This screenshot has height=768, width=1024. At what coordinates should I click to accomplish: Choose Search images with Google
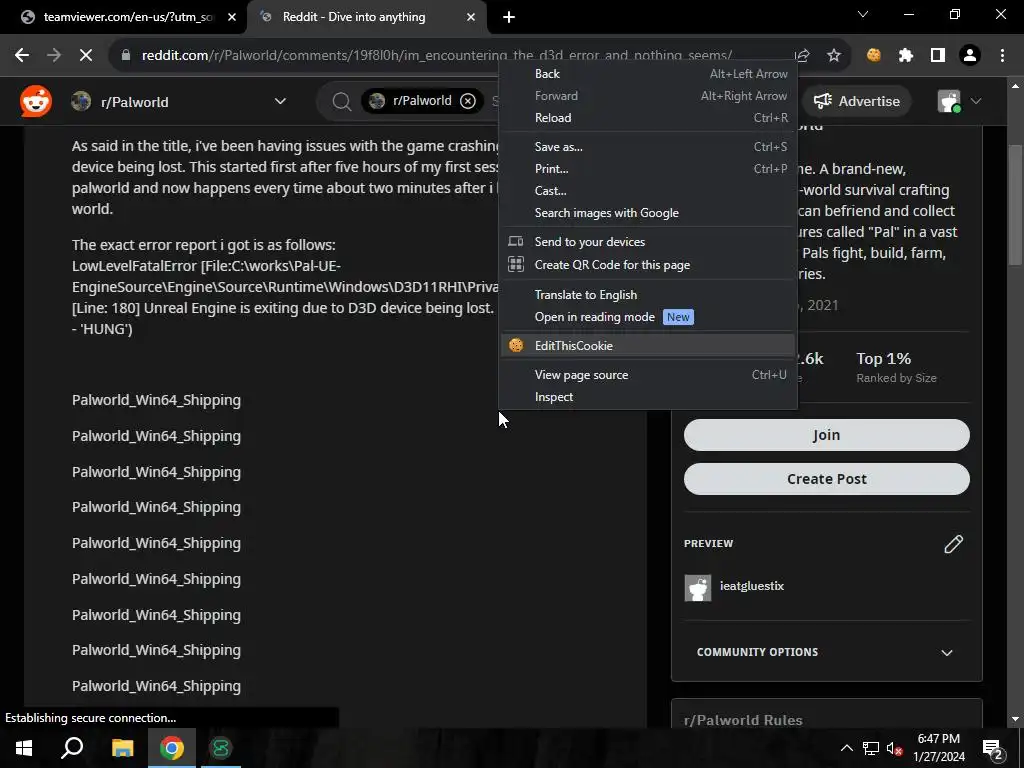click(648, 213)
